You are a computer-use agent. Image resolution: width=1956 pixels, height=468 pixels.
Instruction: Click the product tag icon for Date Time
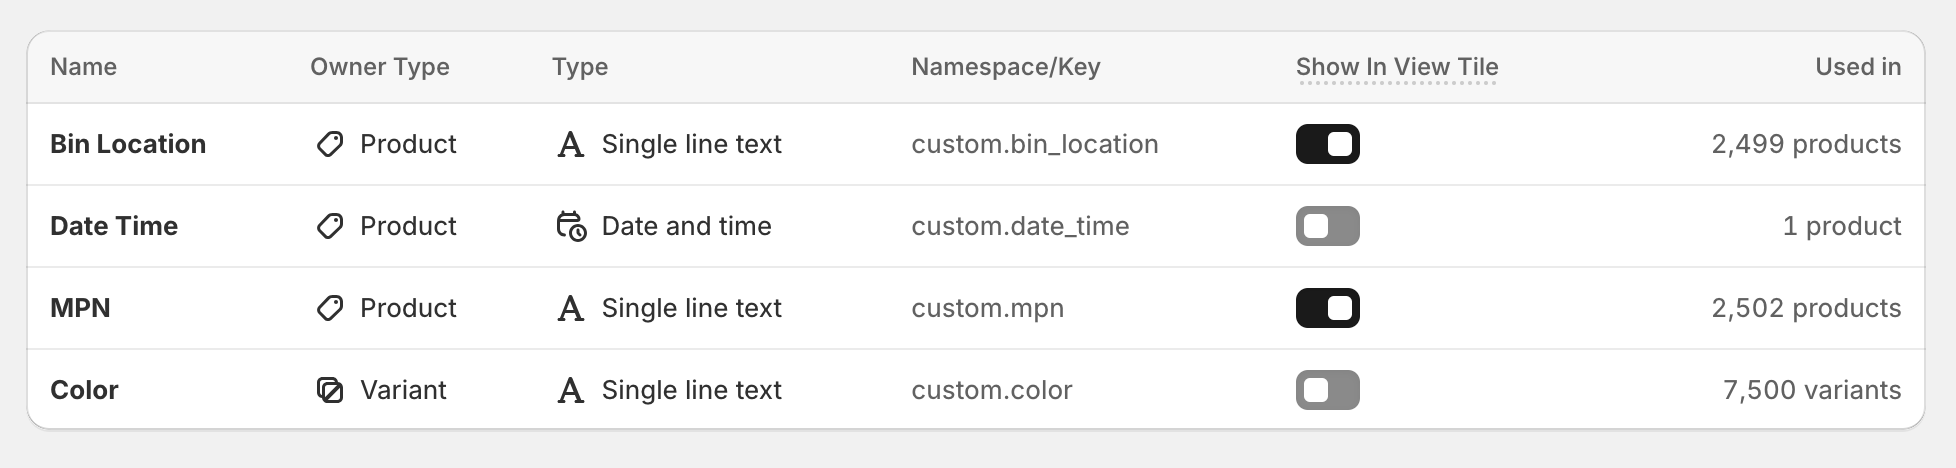click(x=330, y=227)
